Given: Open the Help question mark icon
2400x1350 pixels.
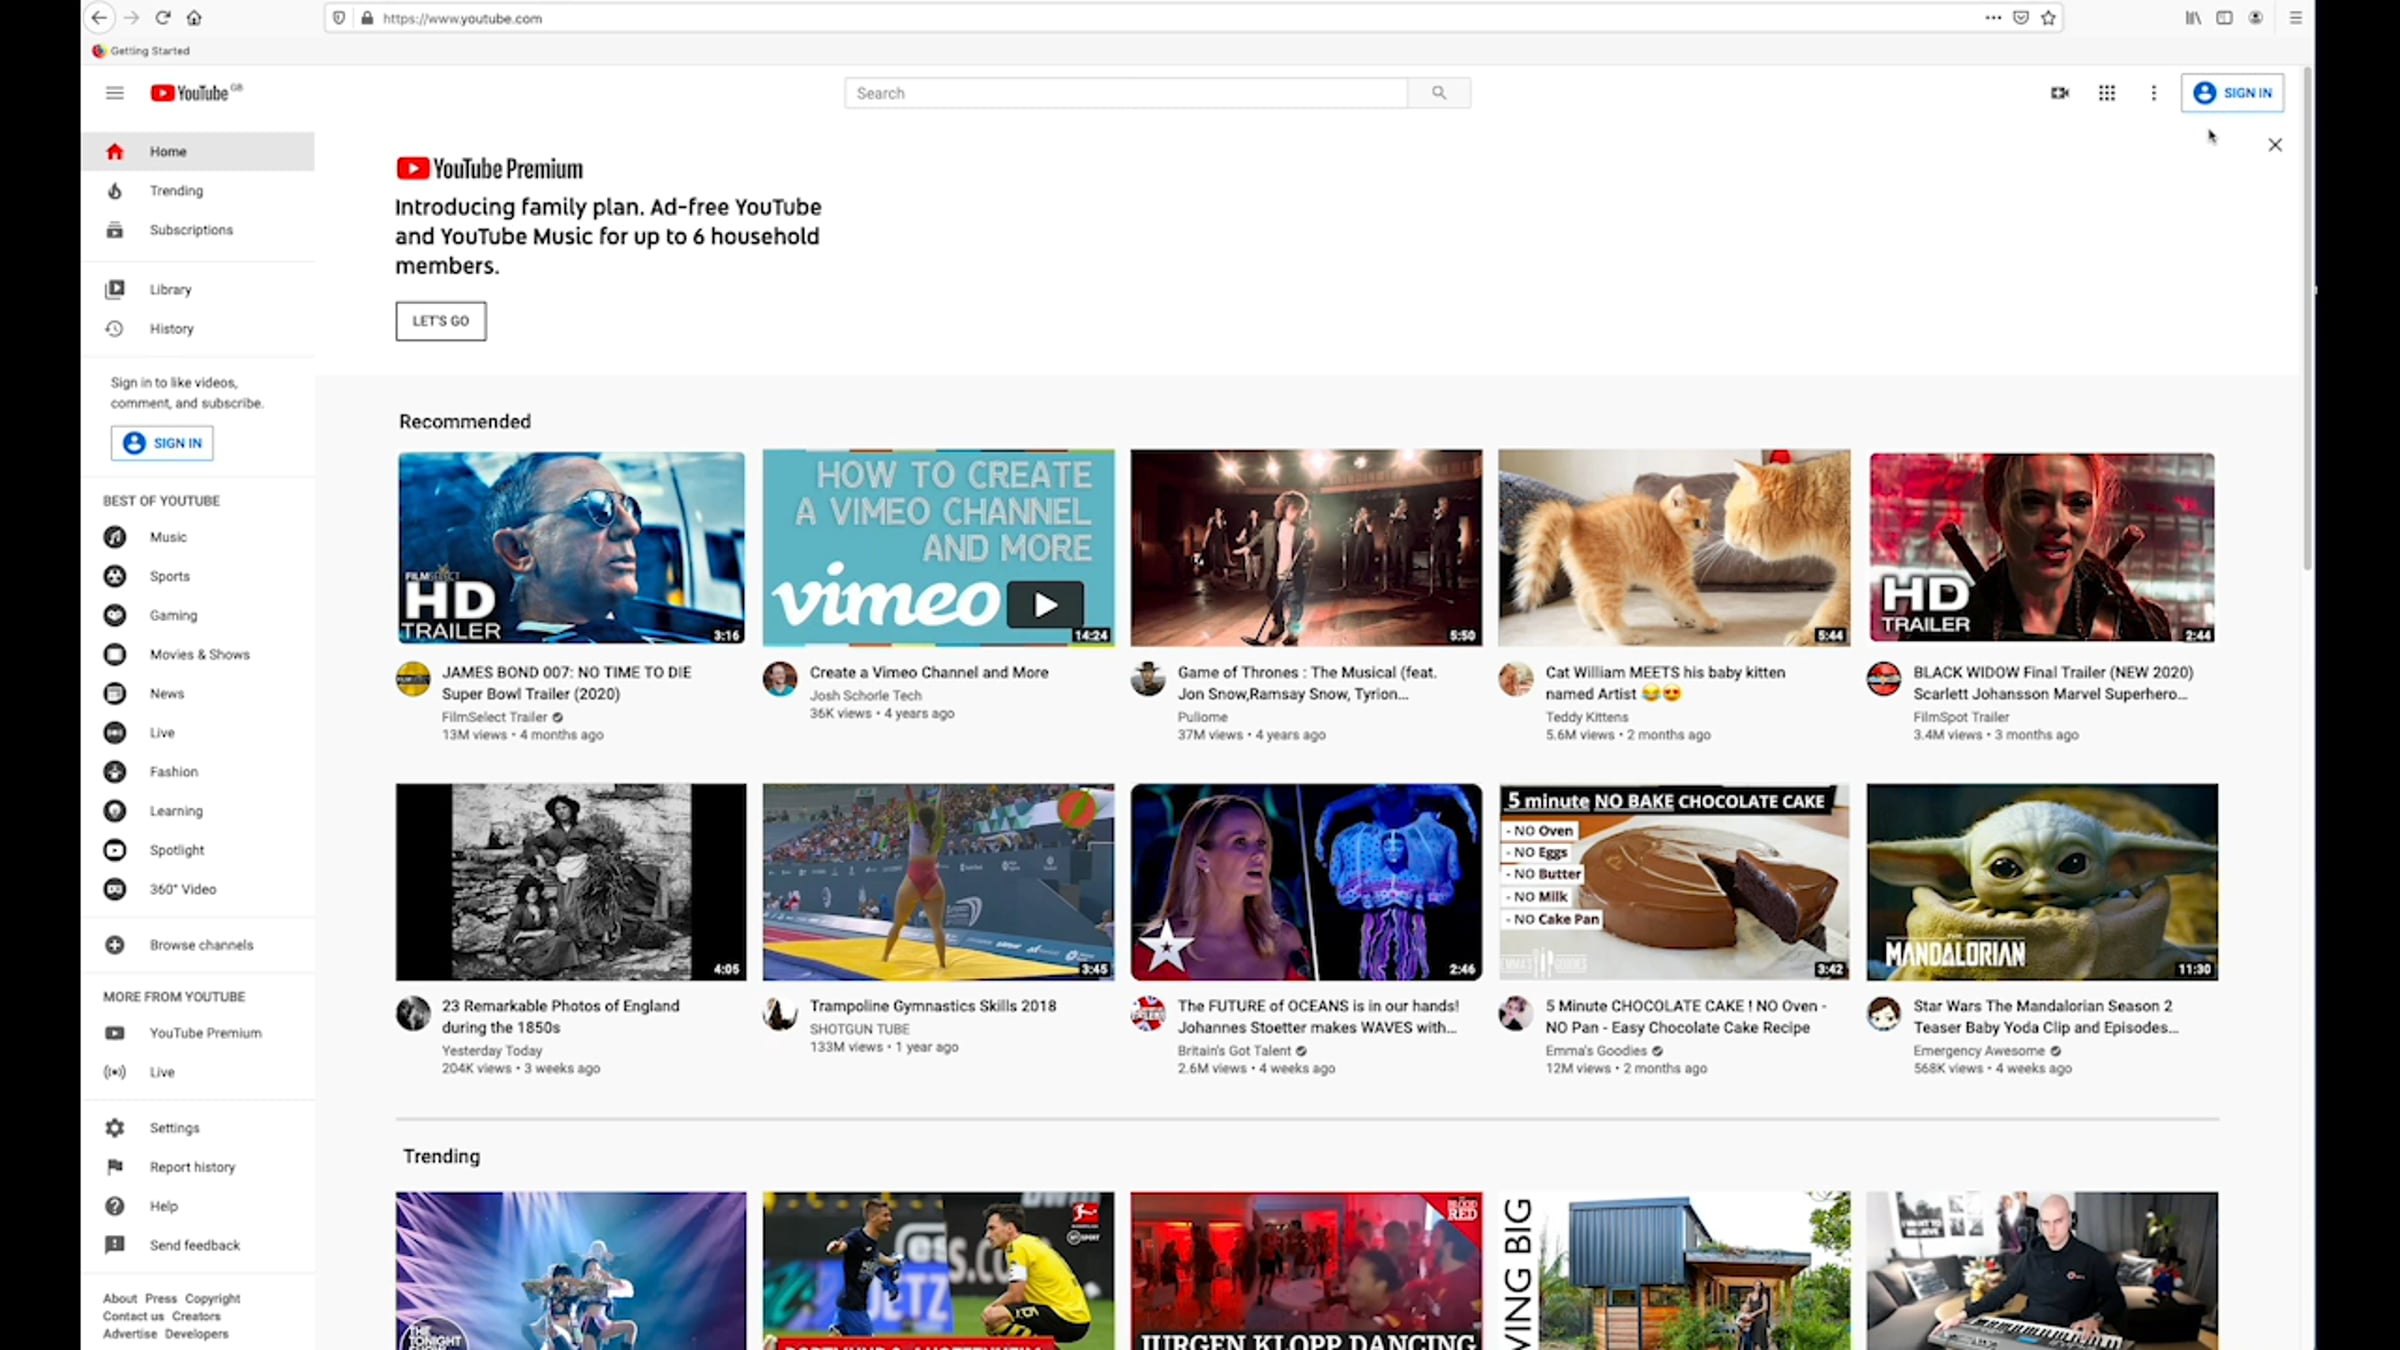Looking at the screenshot, I should pos(115,1205).
